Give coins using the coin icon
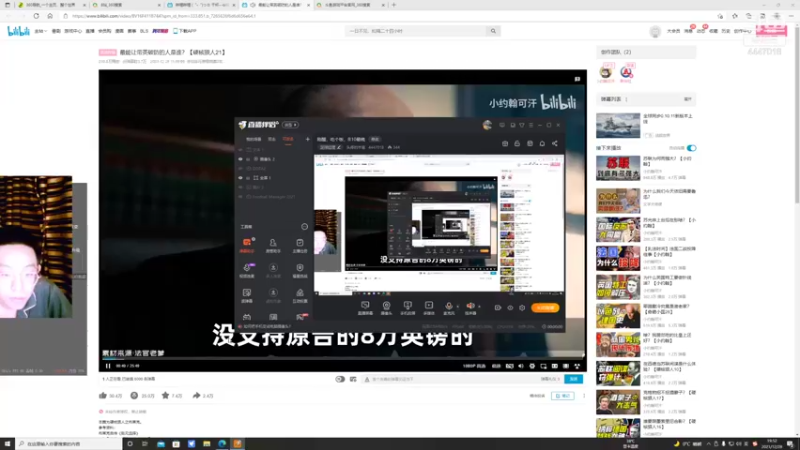Image resolution: width=800 pixels, height=450 pixels. tap(134, 395)
